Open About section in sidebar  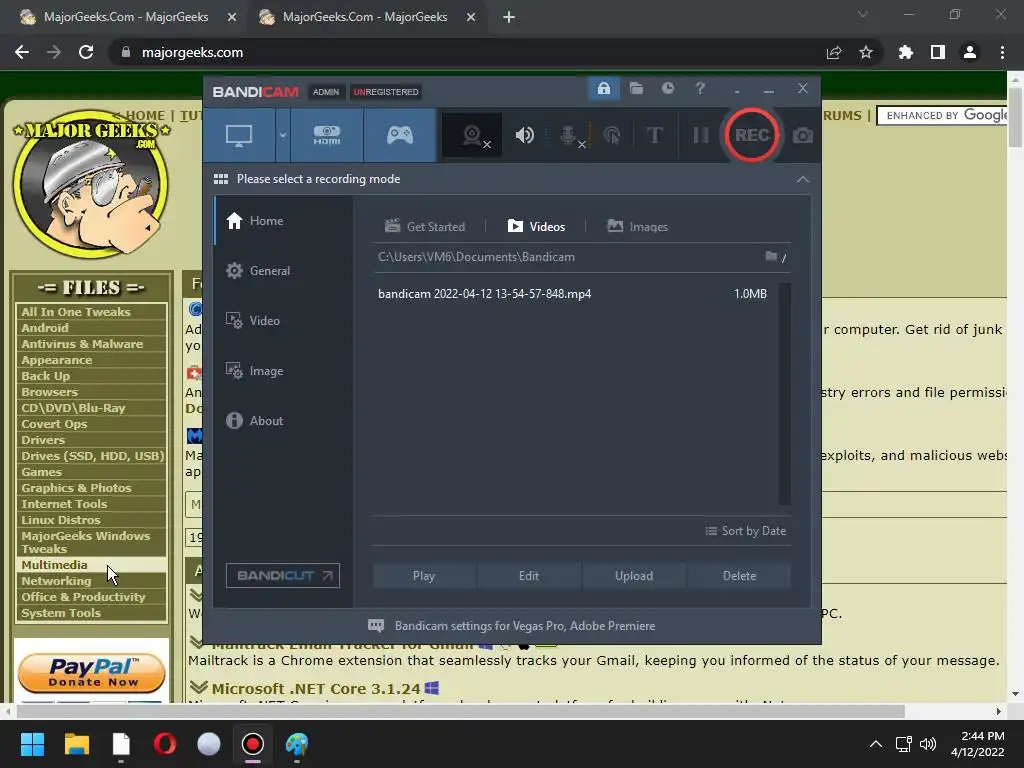tap(283, 421)
